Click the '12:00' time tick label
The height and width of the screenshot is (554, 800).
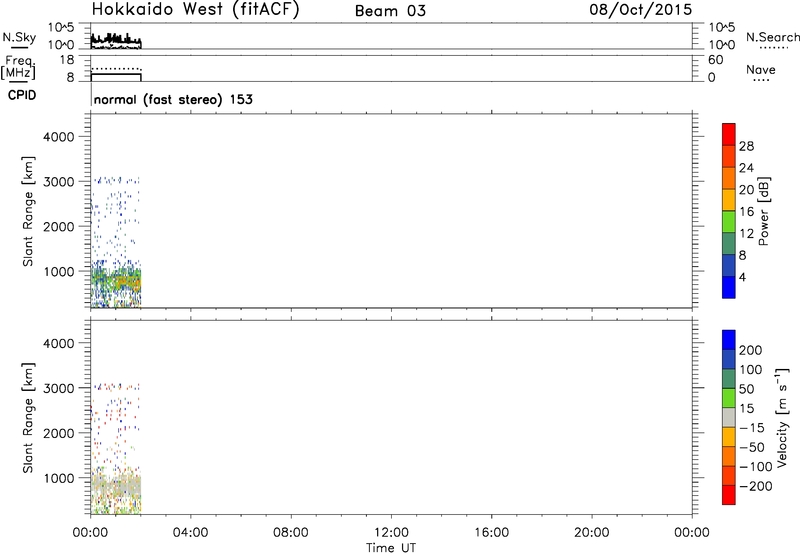point(391,533)
